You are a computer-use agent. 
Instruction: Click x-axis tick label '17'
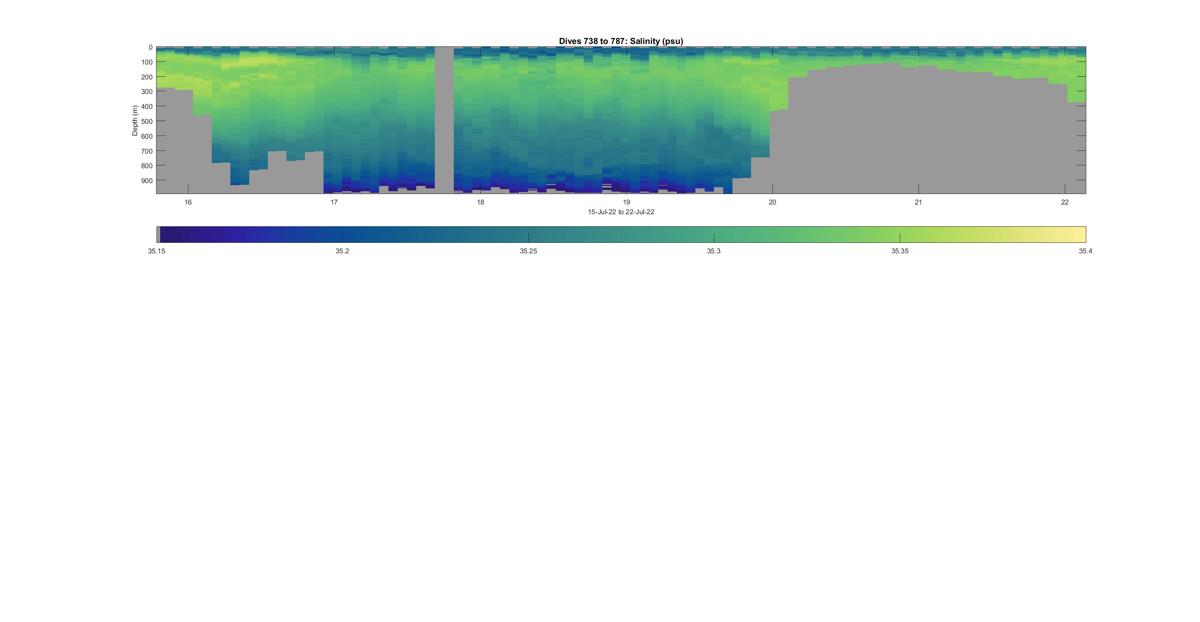(334, 202)
